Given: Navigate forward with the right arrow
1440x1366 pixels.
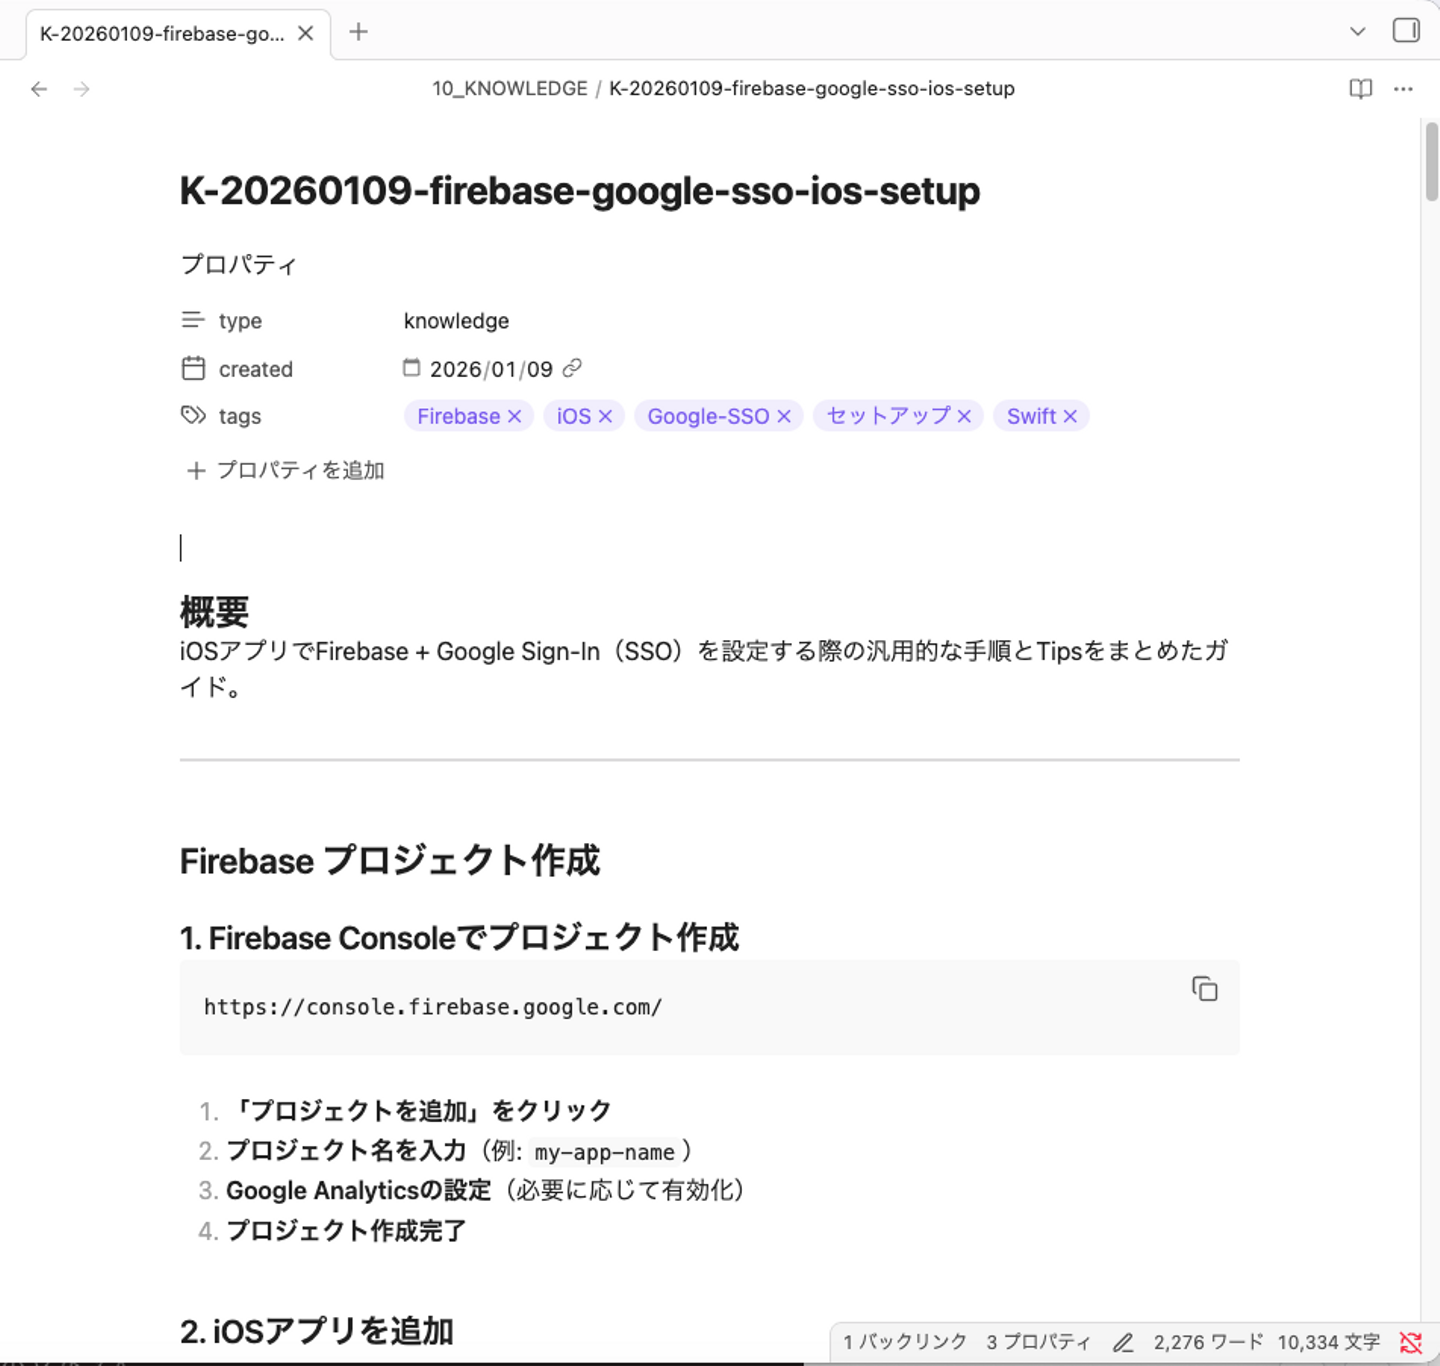Looking at the screenshot, I should (x=82, y=89).
